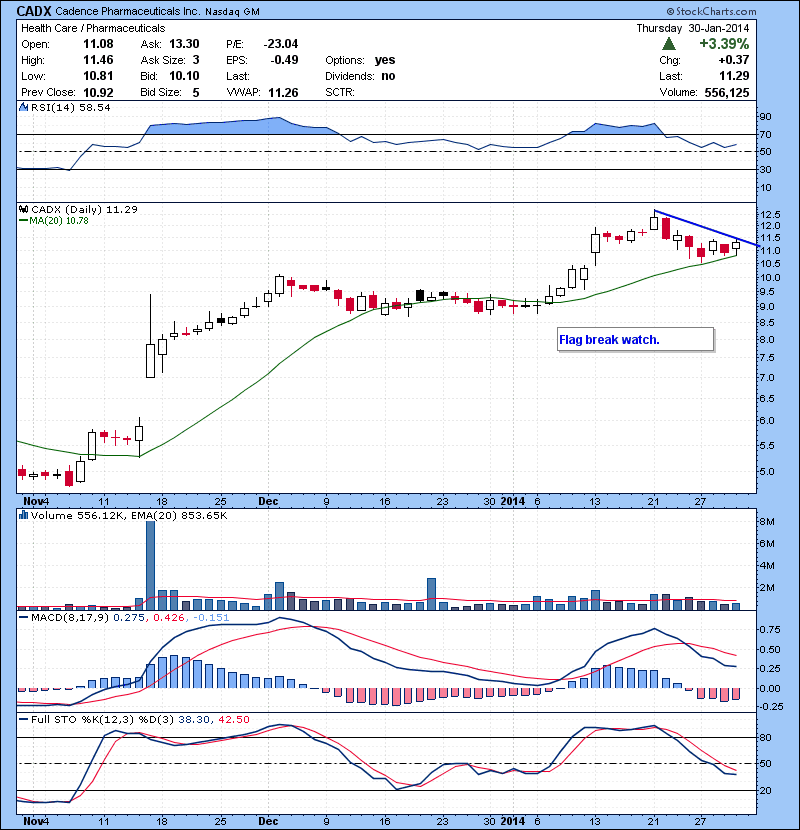
Task: Click the 80 stochastic axis label
Action: [766, 737]
